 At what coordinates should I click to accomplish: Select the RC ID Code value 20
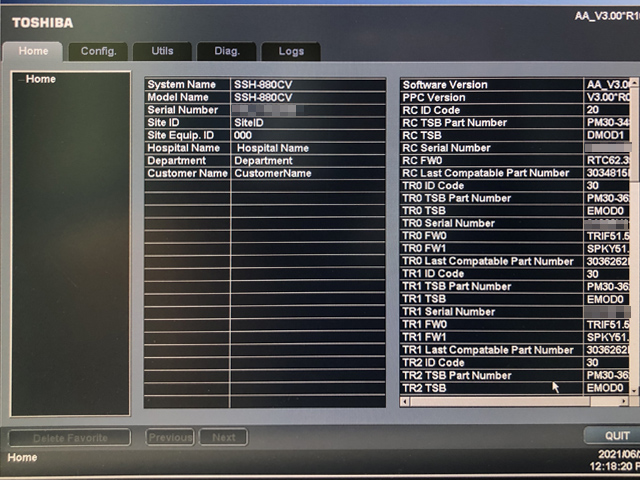607,110
